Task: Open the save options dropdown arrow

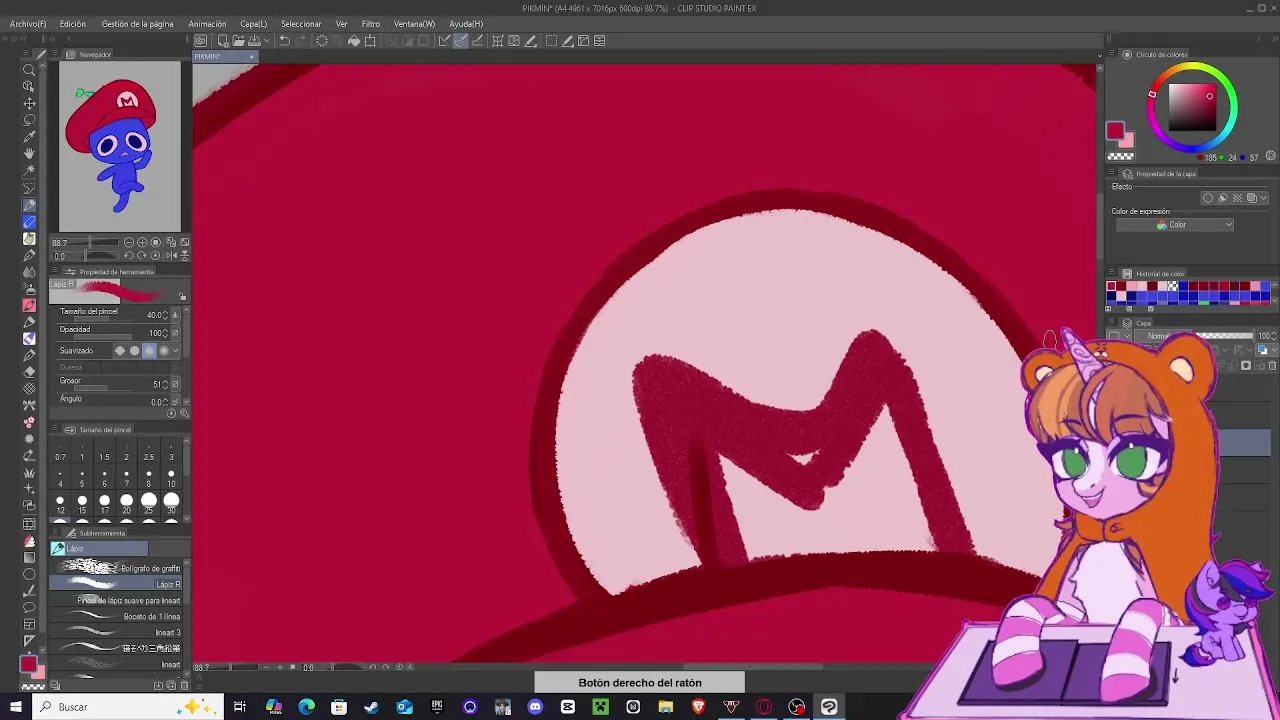Action: click(x=265, y=41)
